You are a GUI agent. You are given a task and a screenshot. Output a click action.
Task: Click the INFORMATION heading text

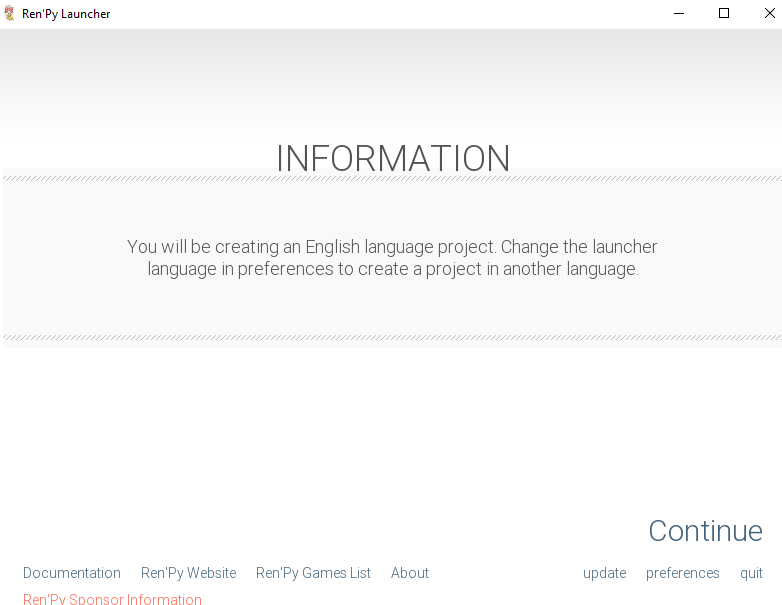393,159
